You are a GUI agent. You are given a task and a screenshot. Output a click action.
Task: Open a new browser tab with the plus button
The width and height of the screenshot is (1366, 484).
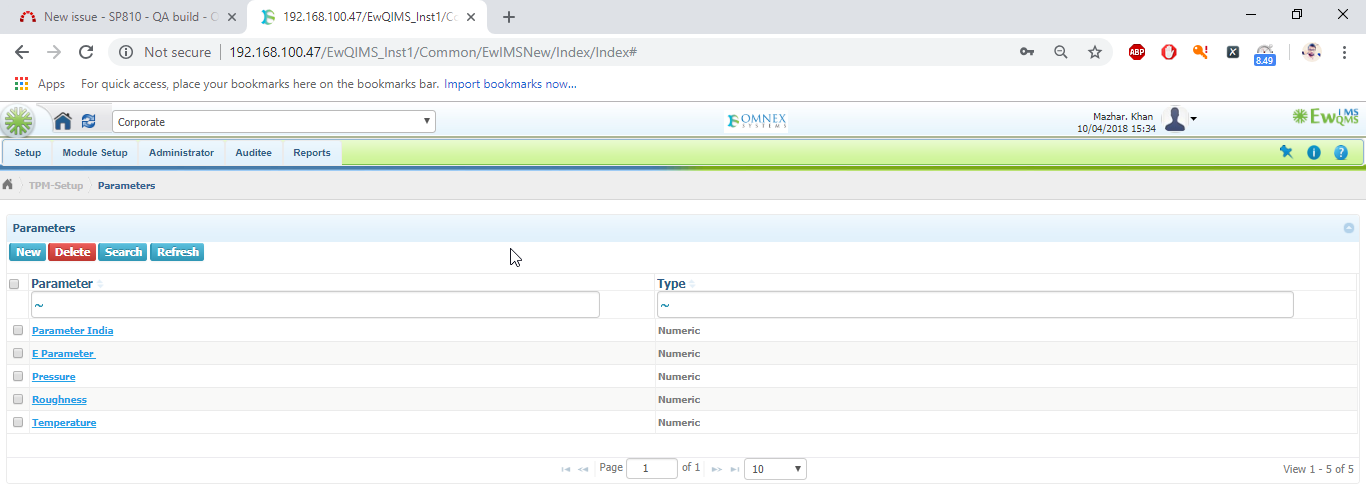point(509,17)
